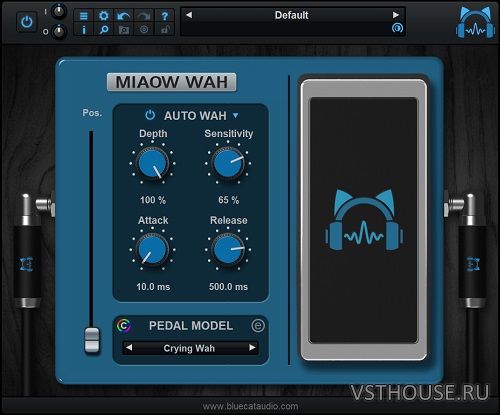Screen dimensions: 500x415
Task: Click the Depth label
Action: coord(153,134)
